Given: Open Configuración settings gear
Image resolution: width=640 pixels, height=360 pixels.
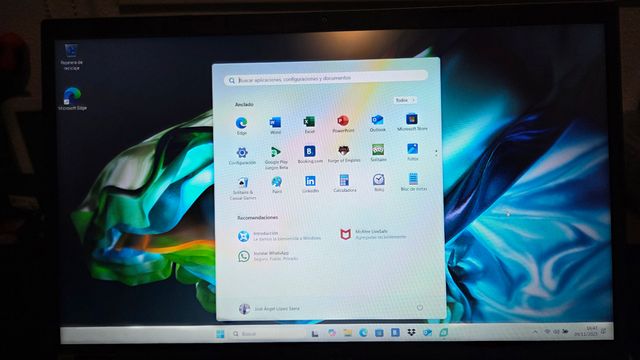Looking at the screenshot, I should pos(242,156).
